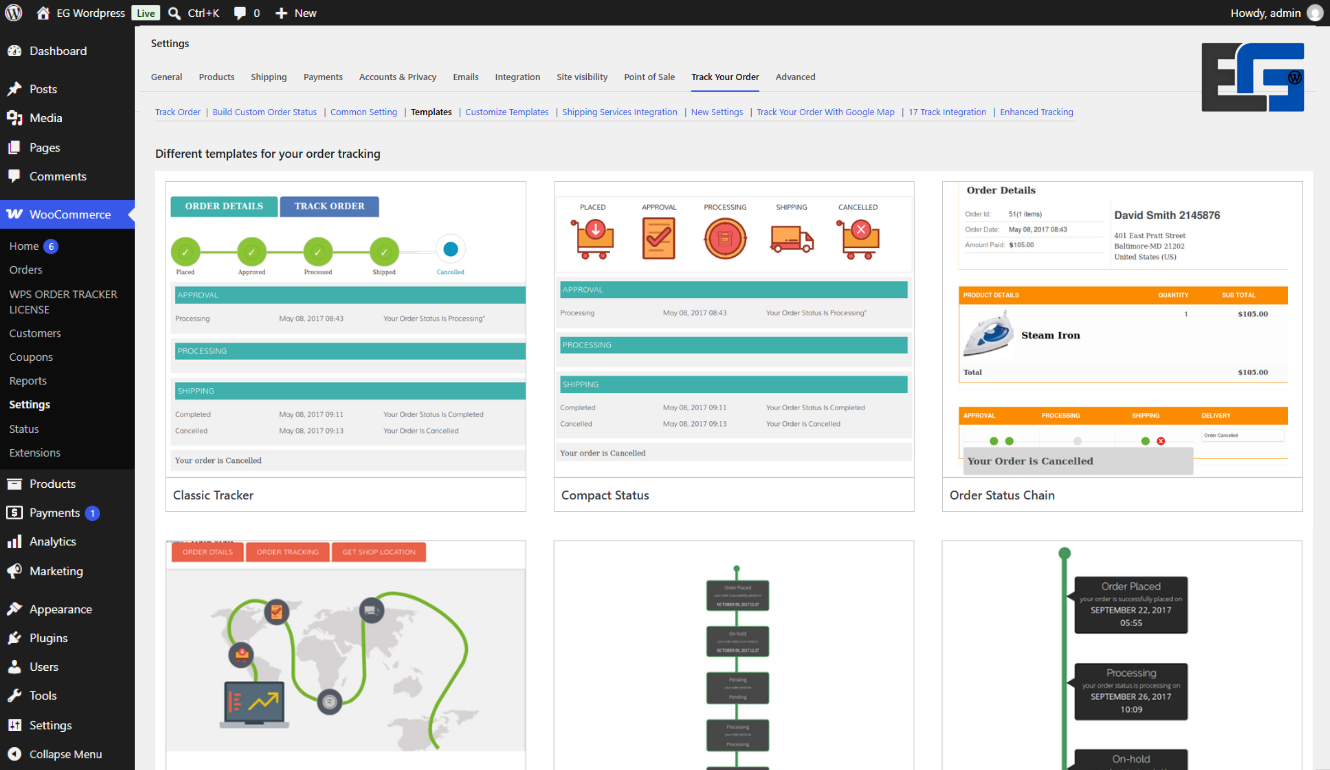Select the Classic Tracker template thumbnail
Image resolution: width=1330 pixels, height=770 pixels.
(346, 329)
